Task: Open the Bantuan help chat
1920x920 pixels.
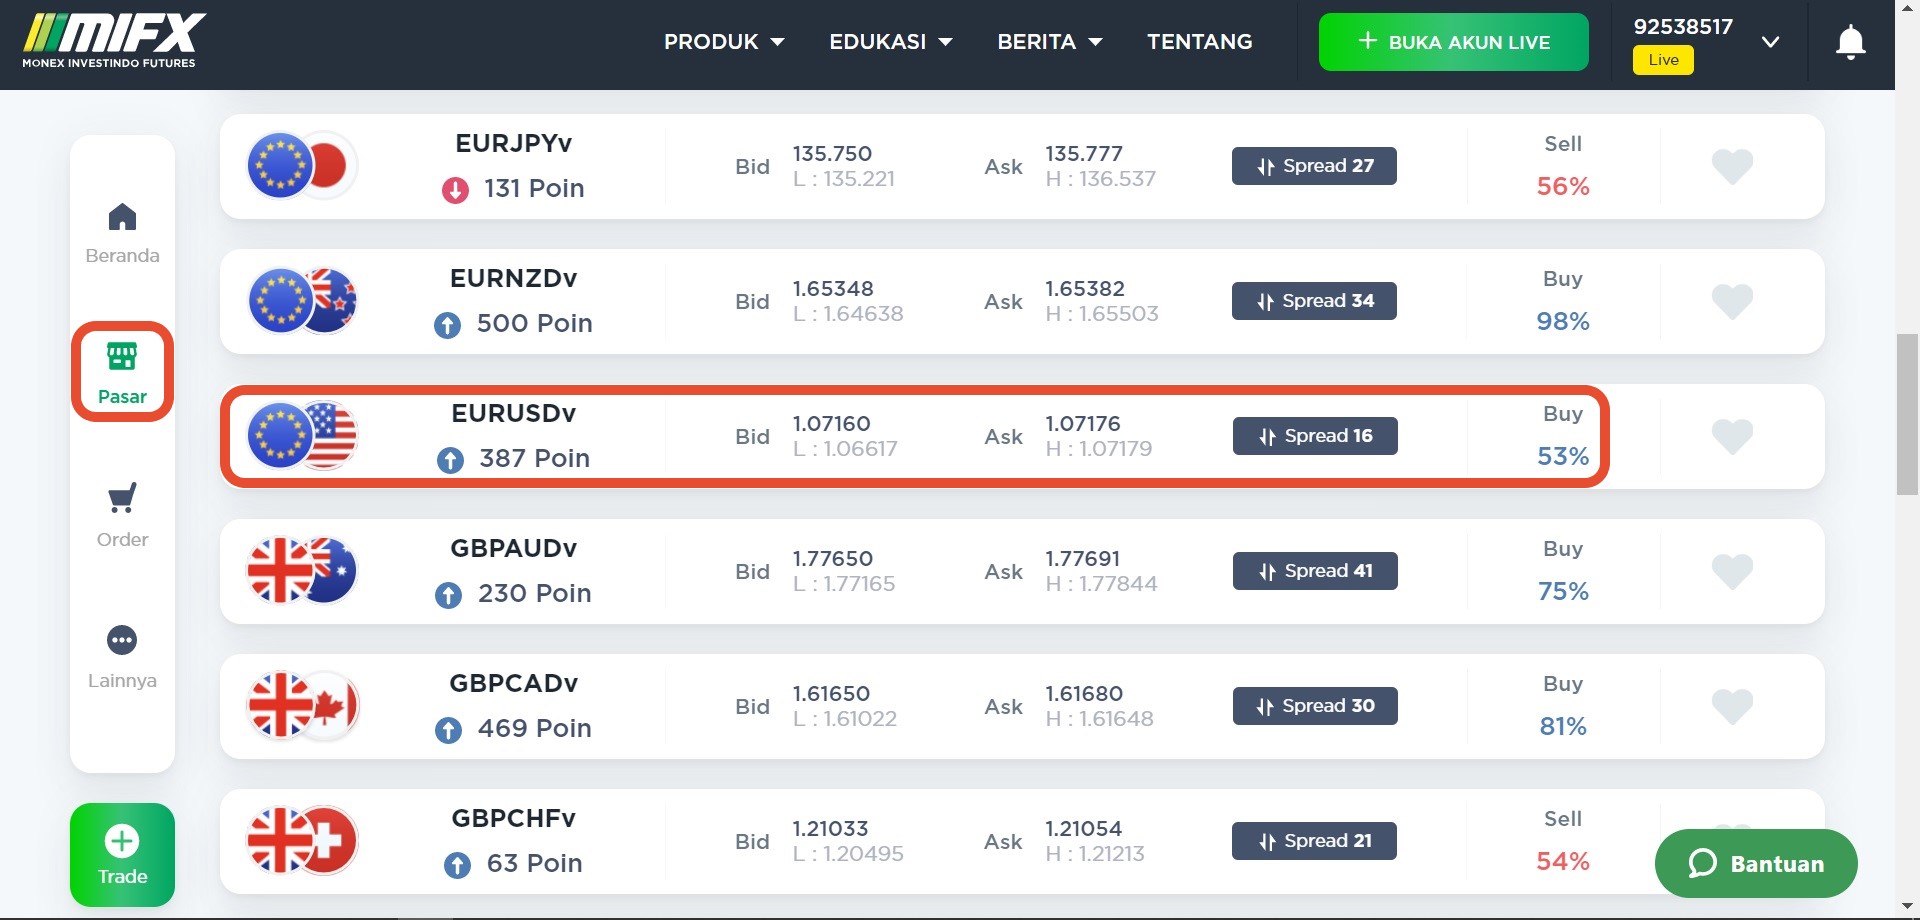Action: click(x=1756, y=863)
